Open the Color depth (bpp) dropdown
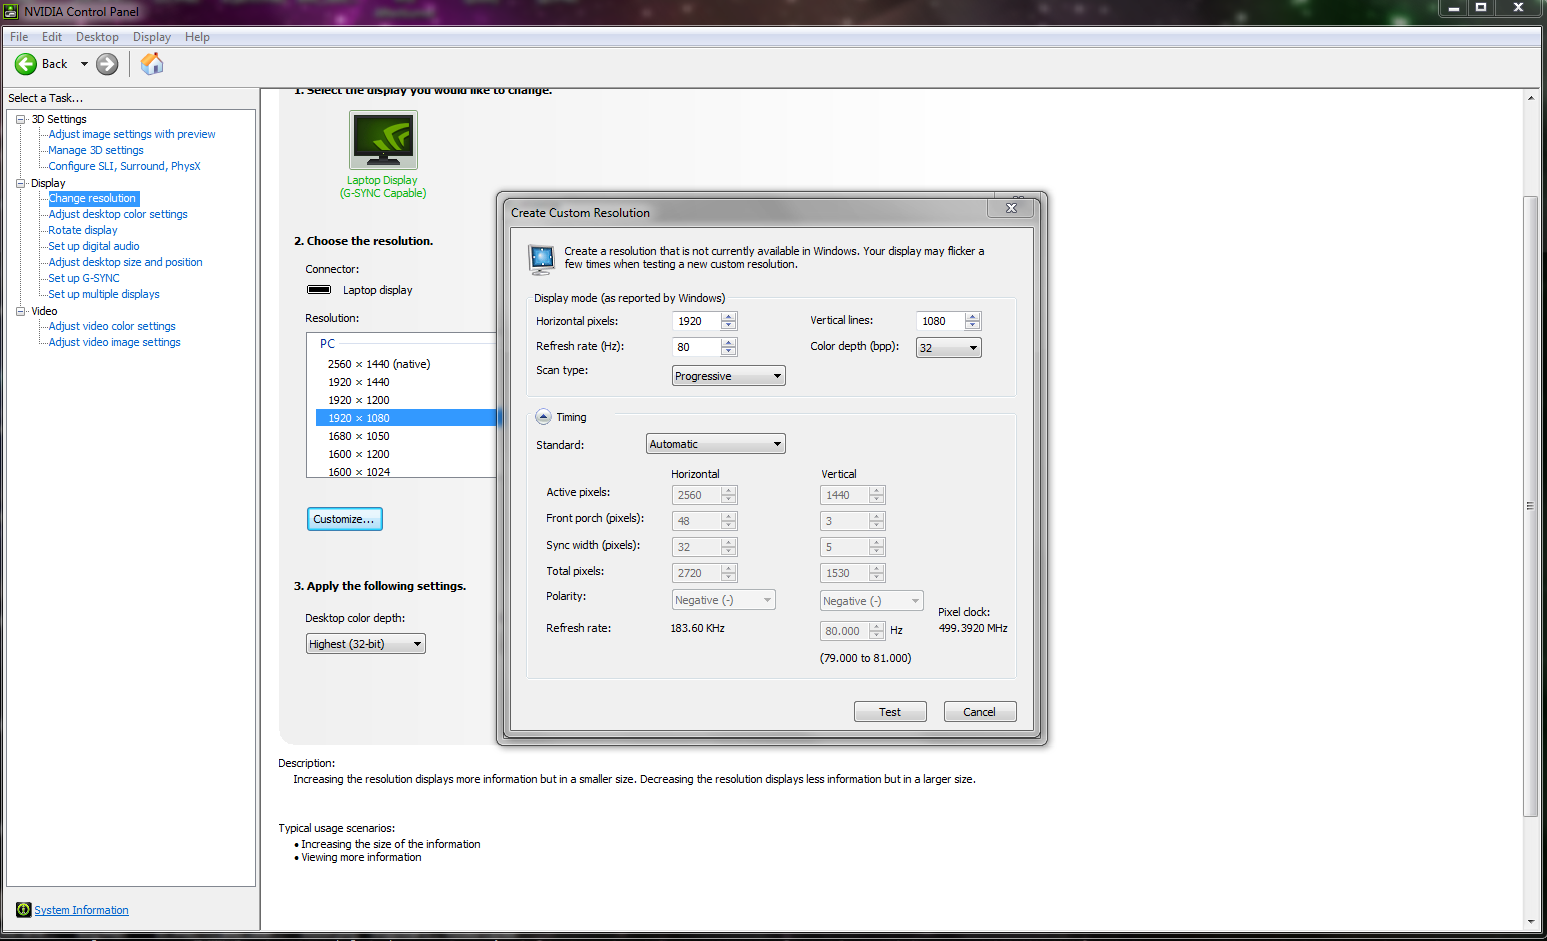 (948, 348)
